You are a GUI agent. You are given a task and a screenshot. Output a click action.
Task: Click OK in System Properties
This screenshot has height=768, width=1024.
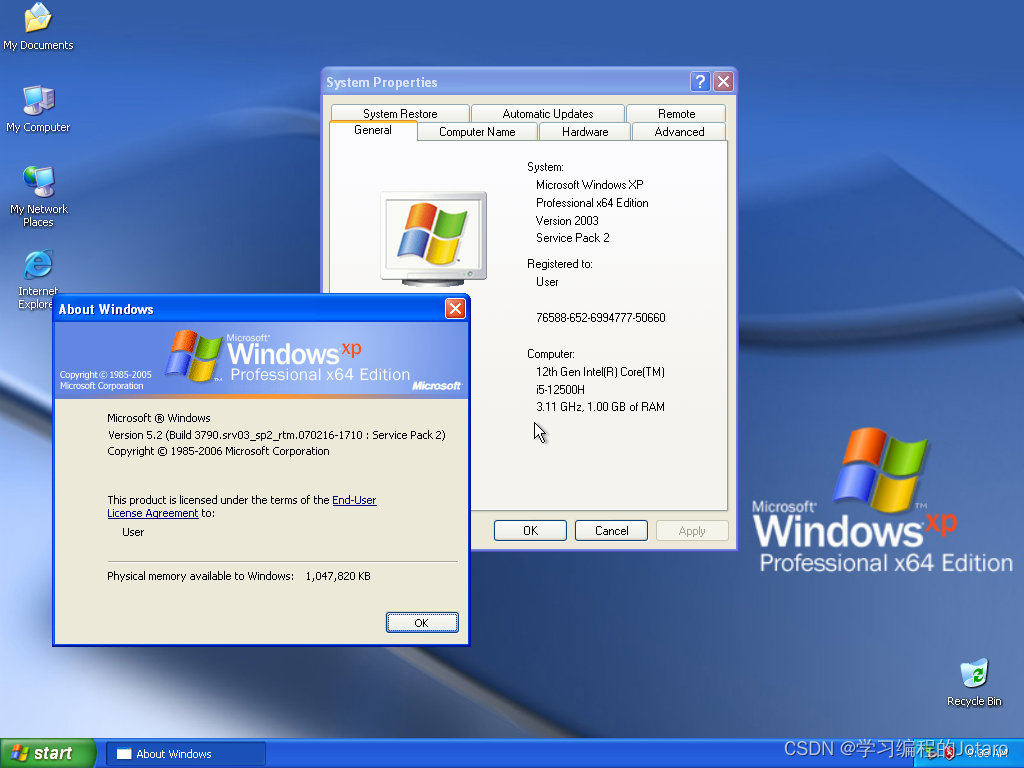(530, 530)
